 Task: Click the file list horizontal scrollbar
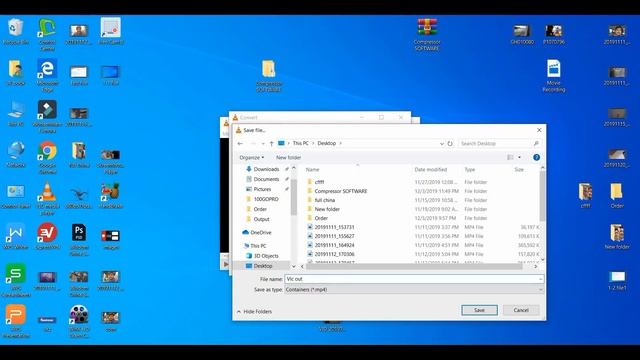414,267
